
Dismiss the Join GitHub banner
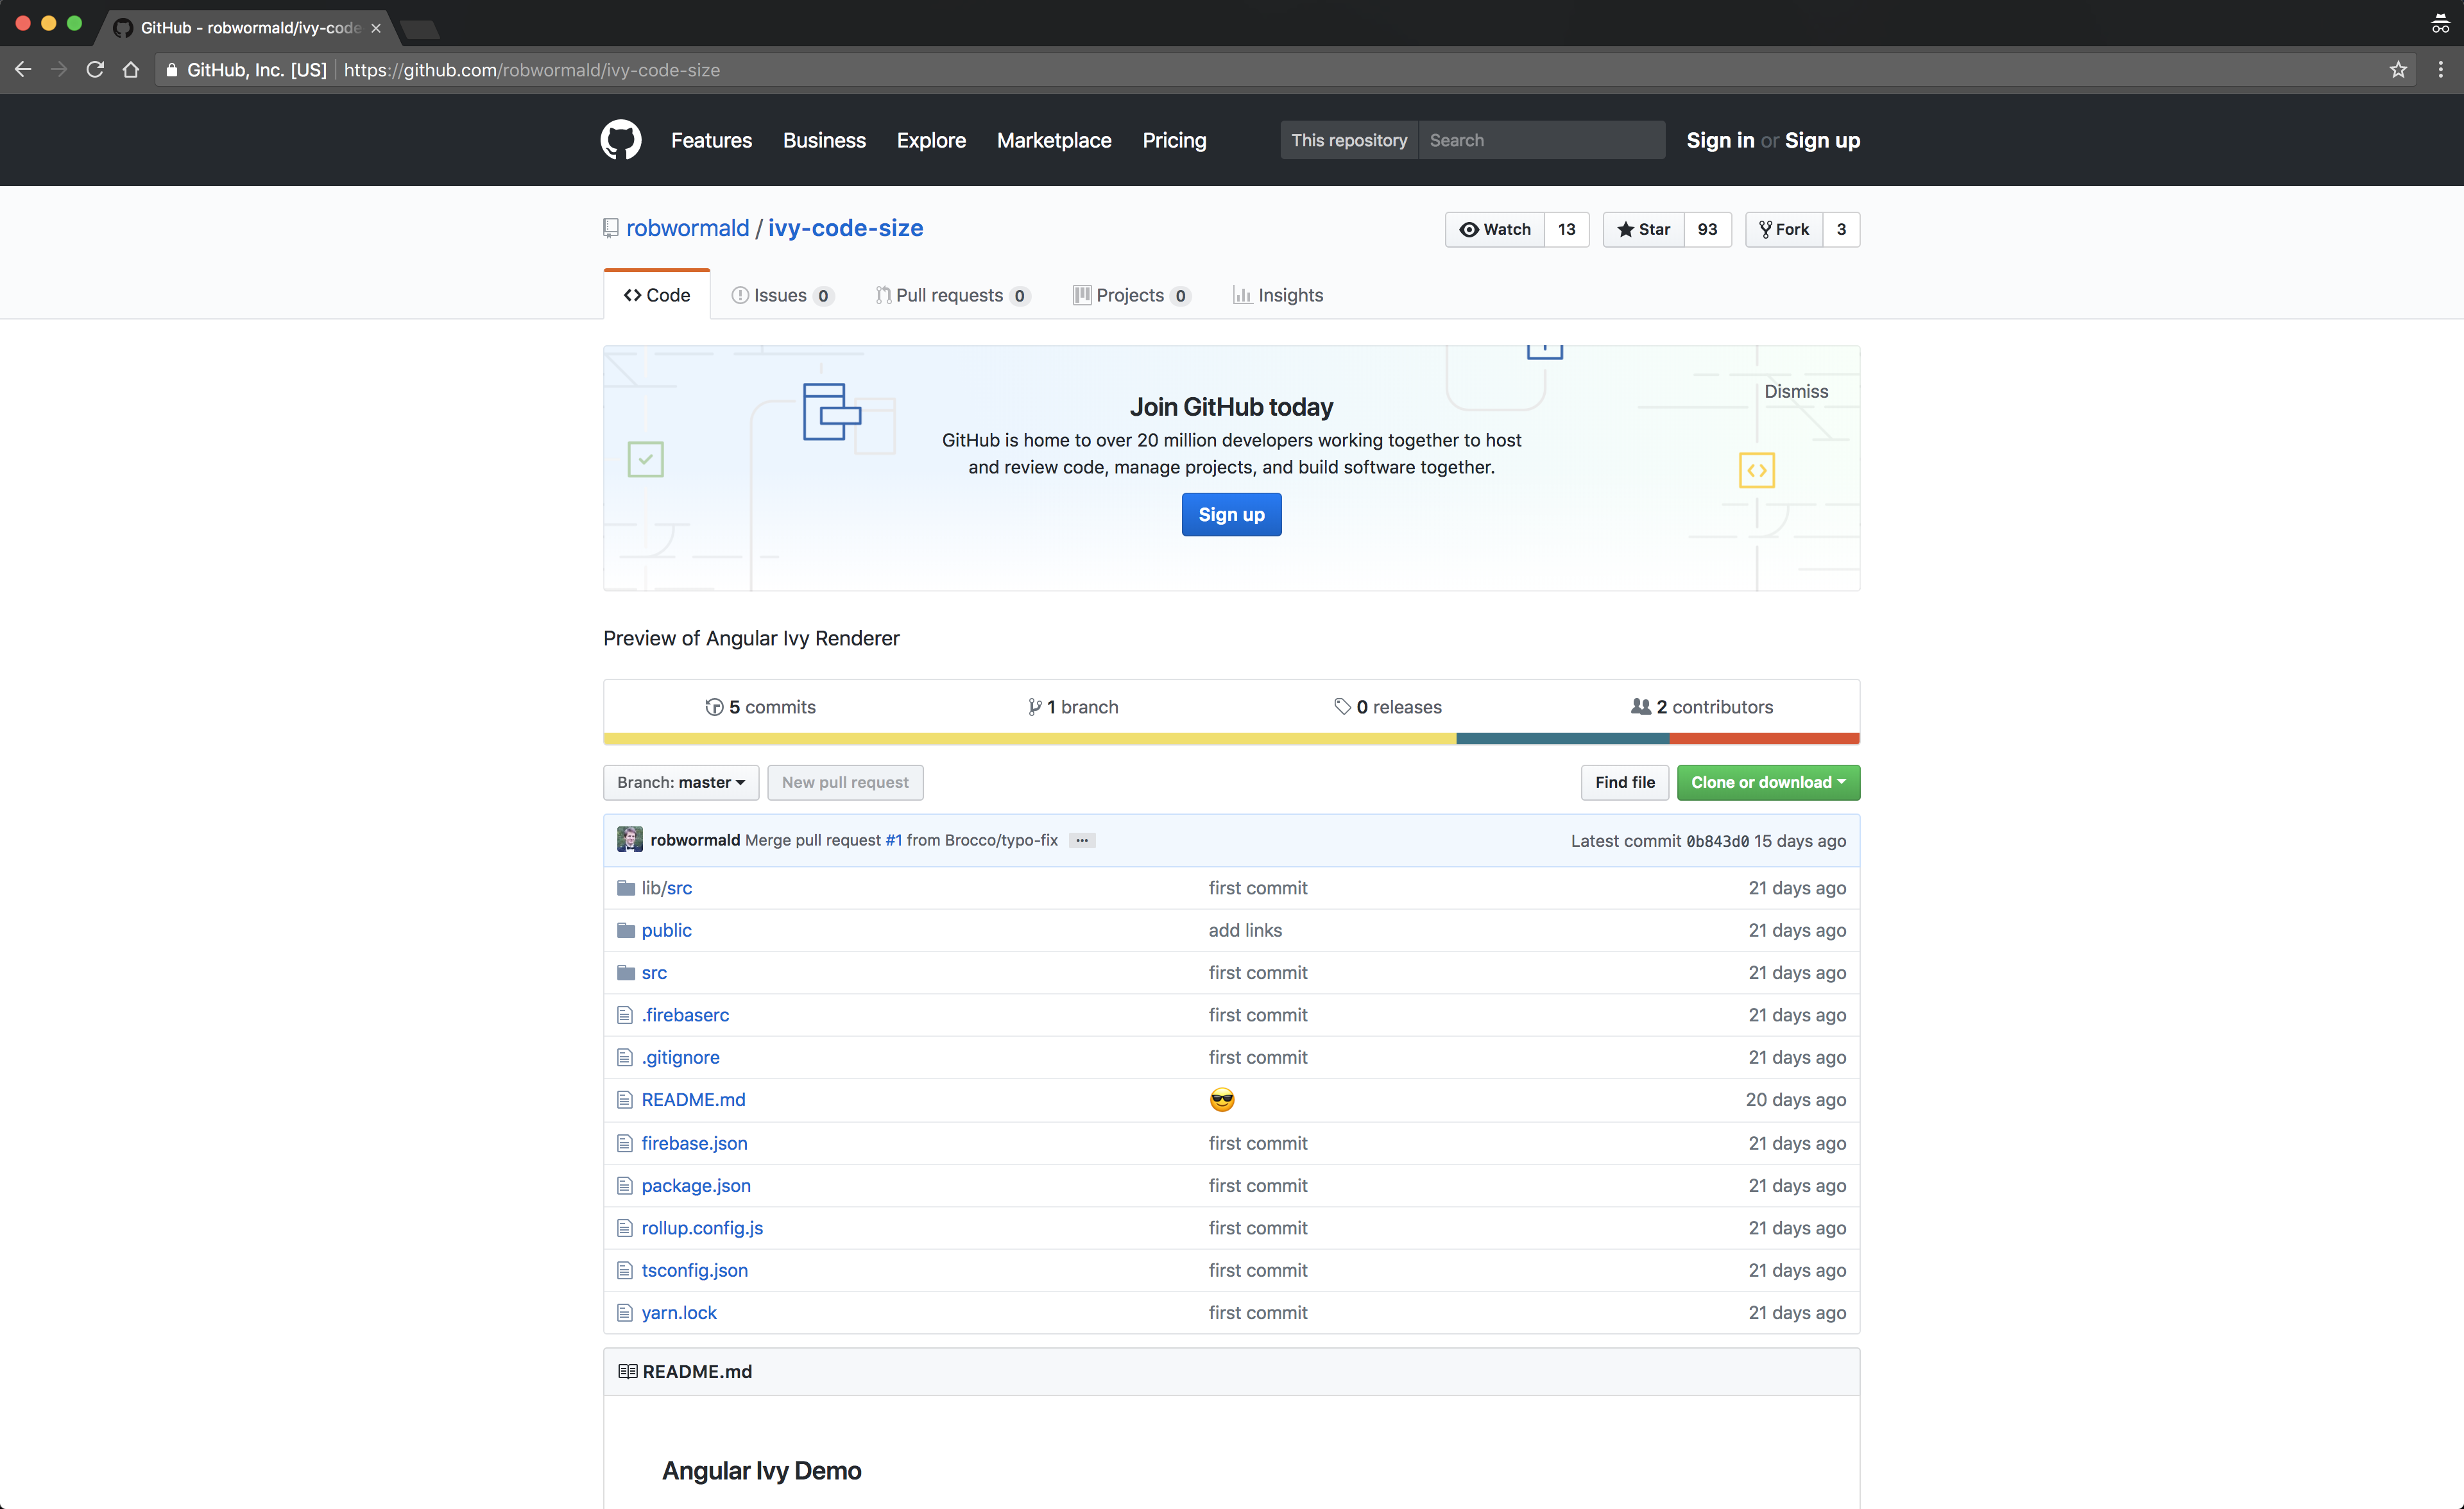point(1796,391)
